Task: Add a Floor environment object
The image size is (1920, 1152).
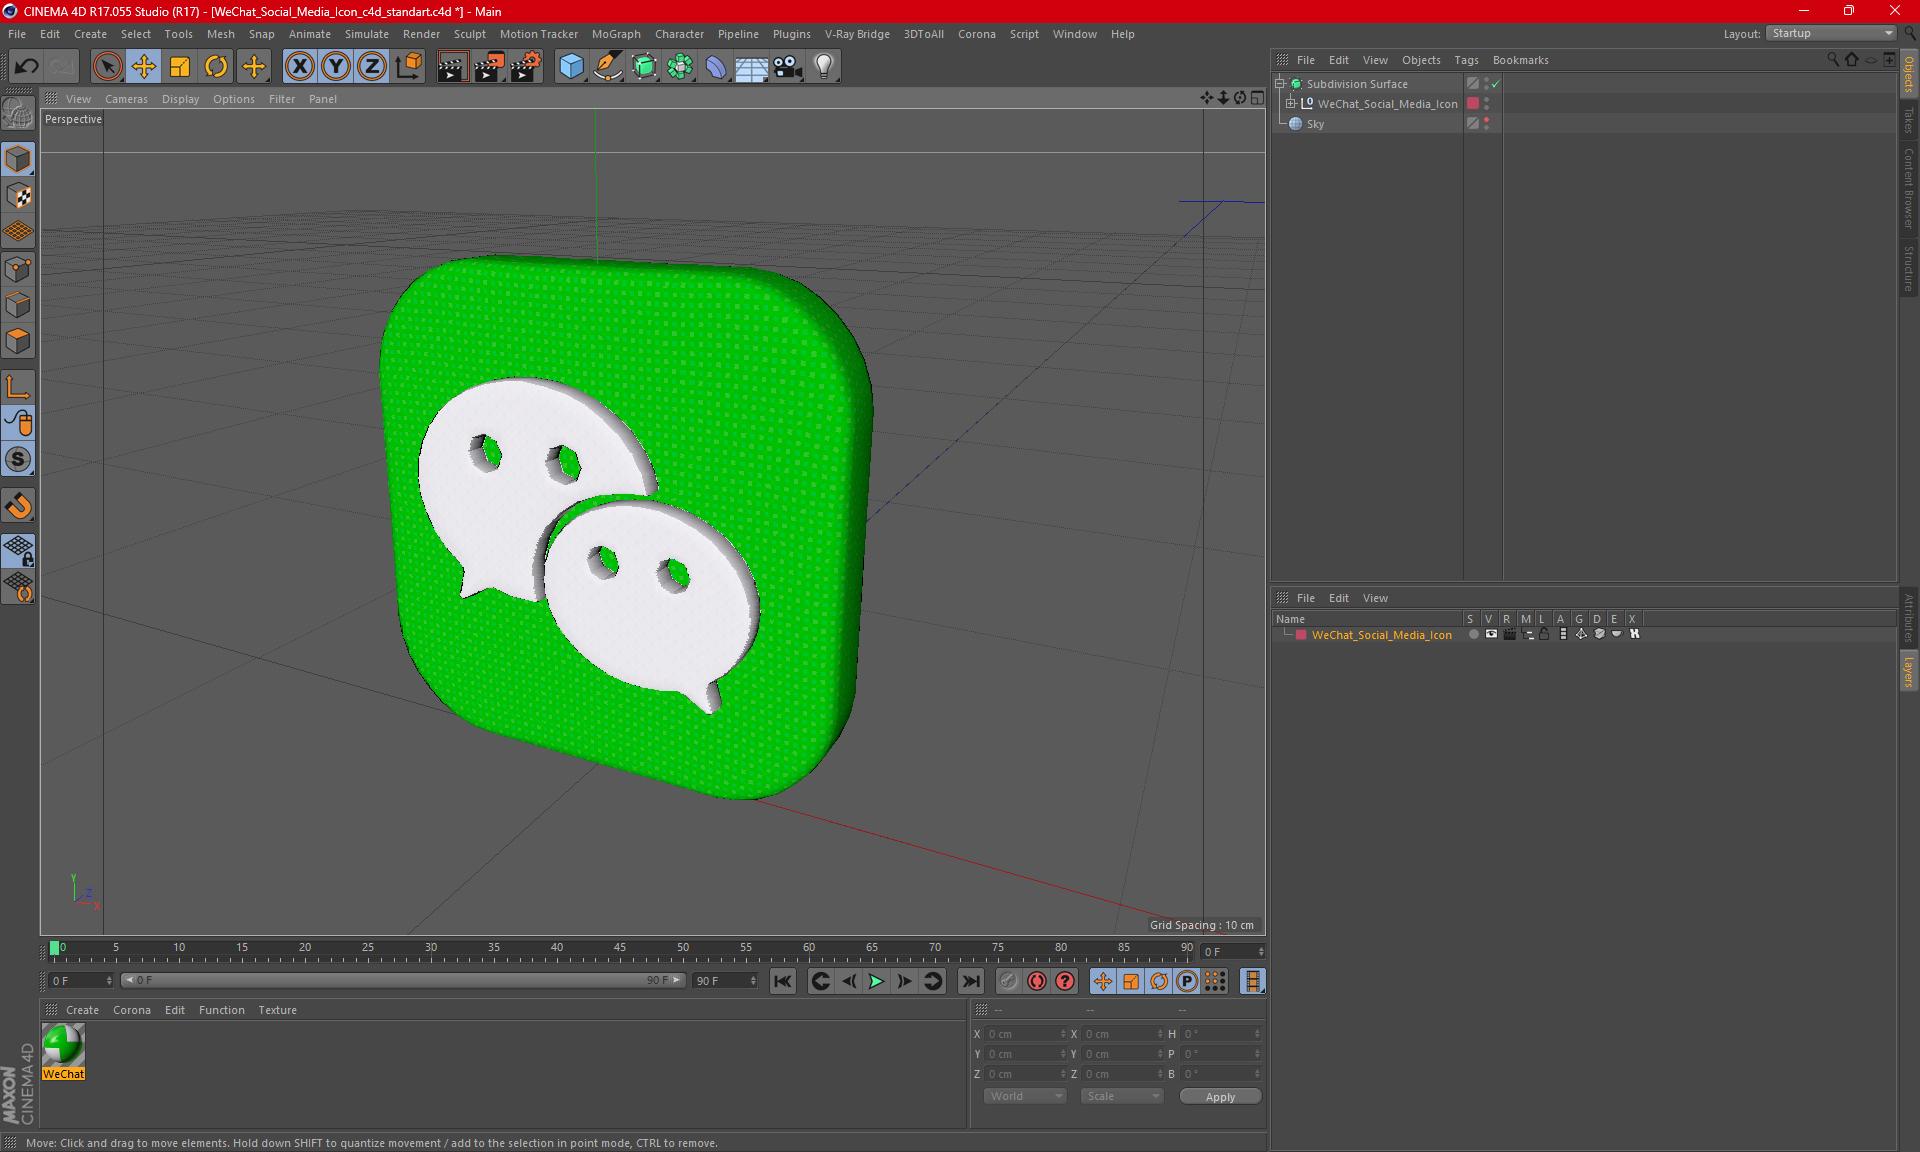Action: (752, 66)
